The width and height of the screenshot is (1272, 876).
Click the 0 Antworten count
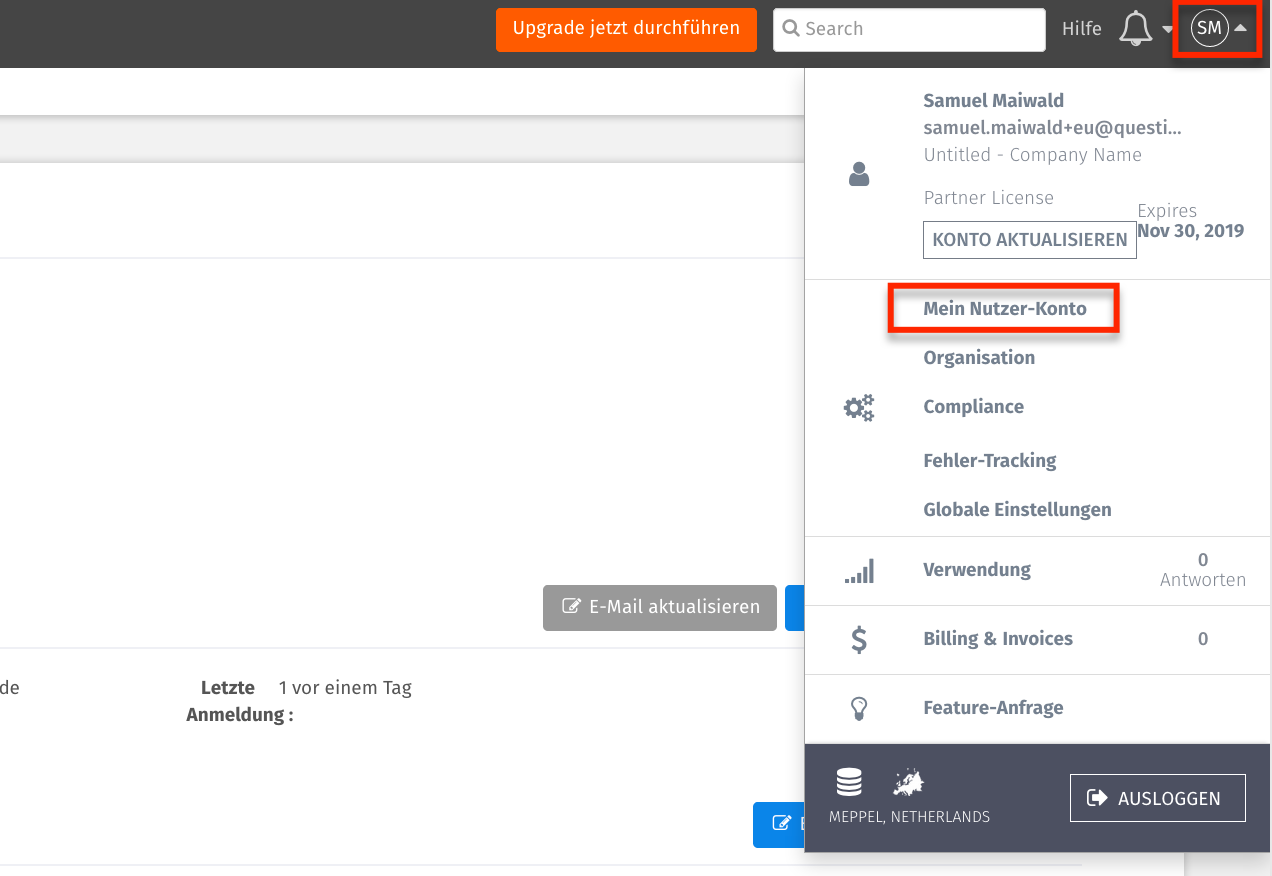point(1203,570)
